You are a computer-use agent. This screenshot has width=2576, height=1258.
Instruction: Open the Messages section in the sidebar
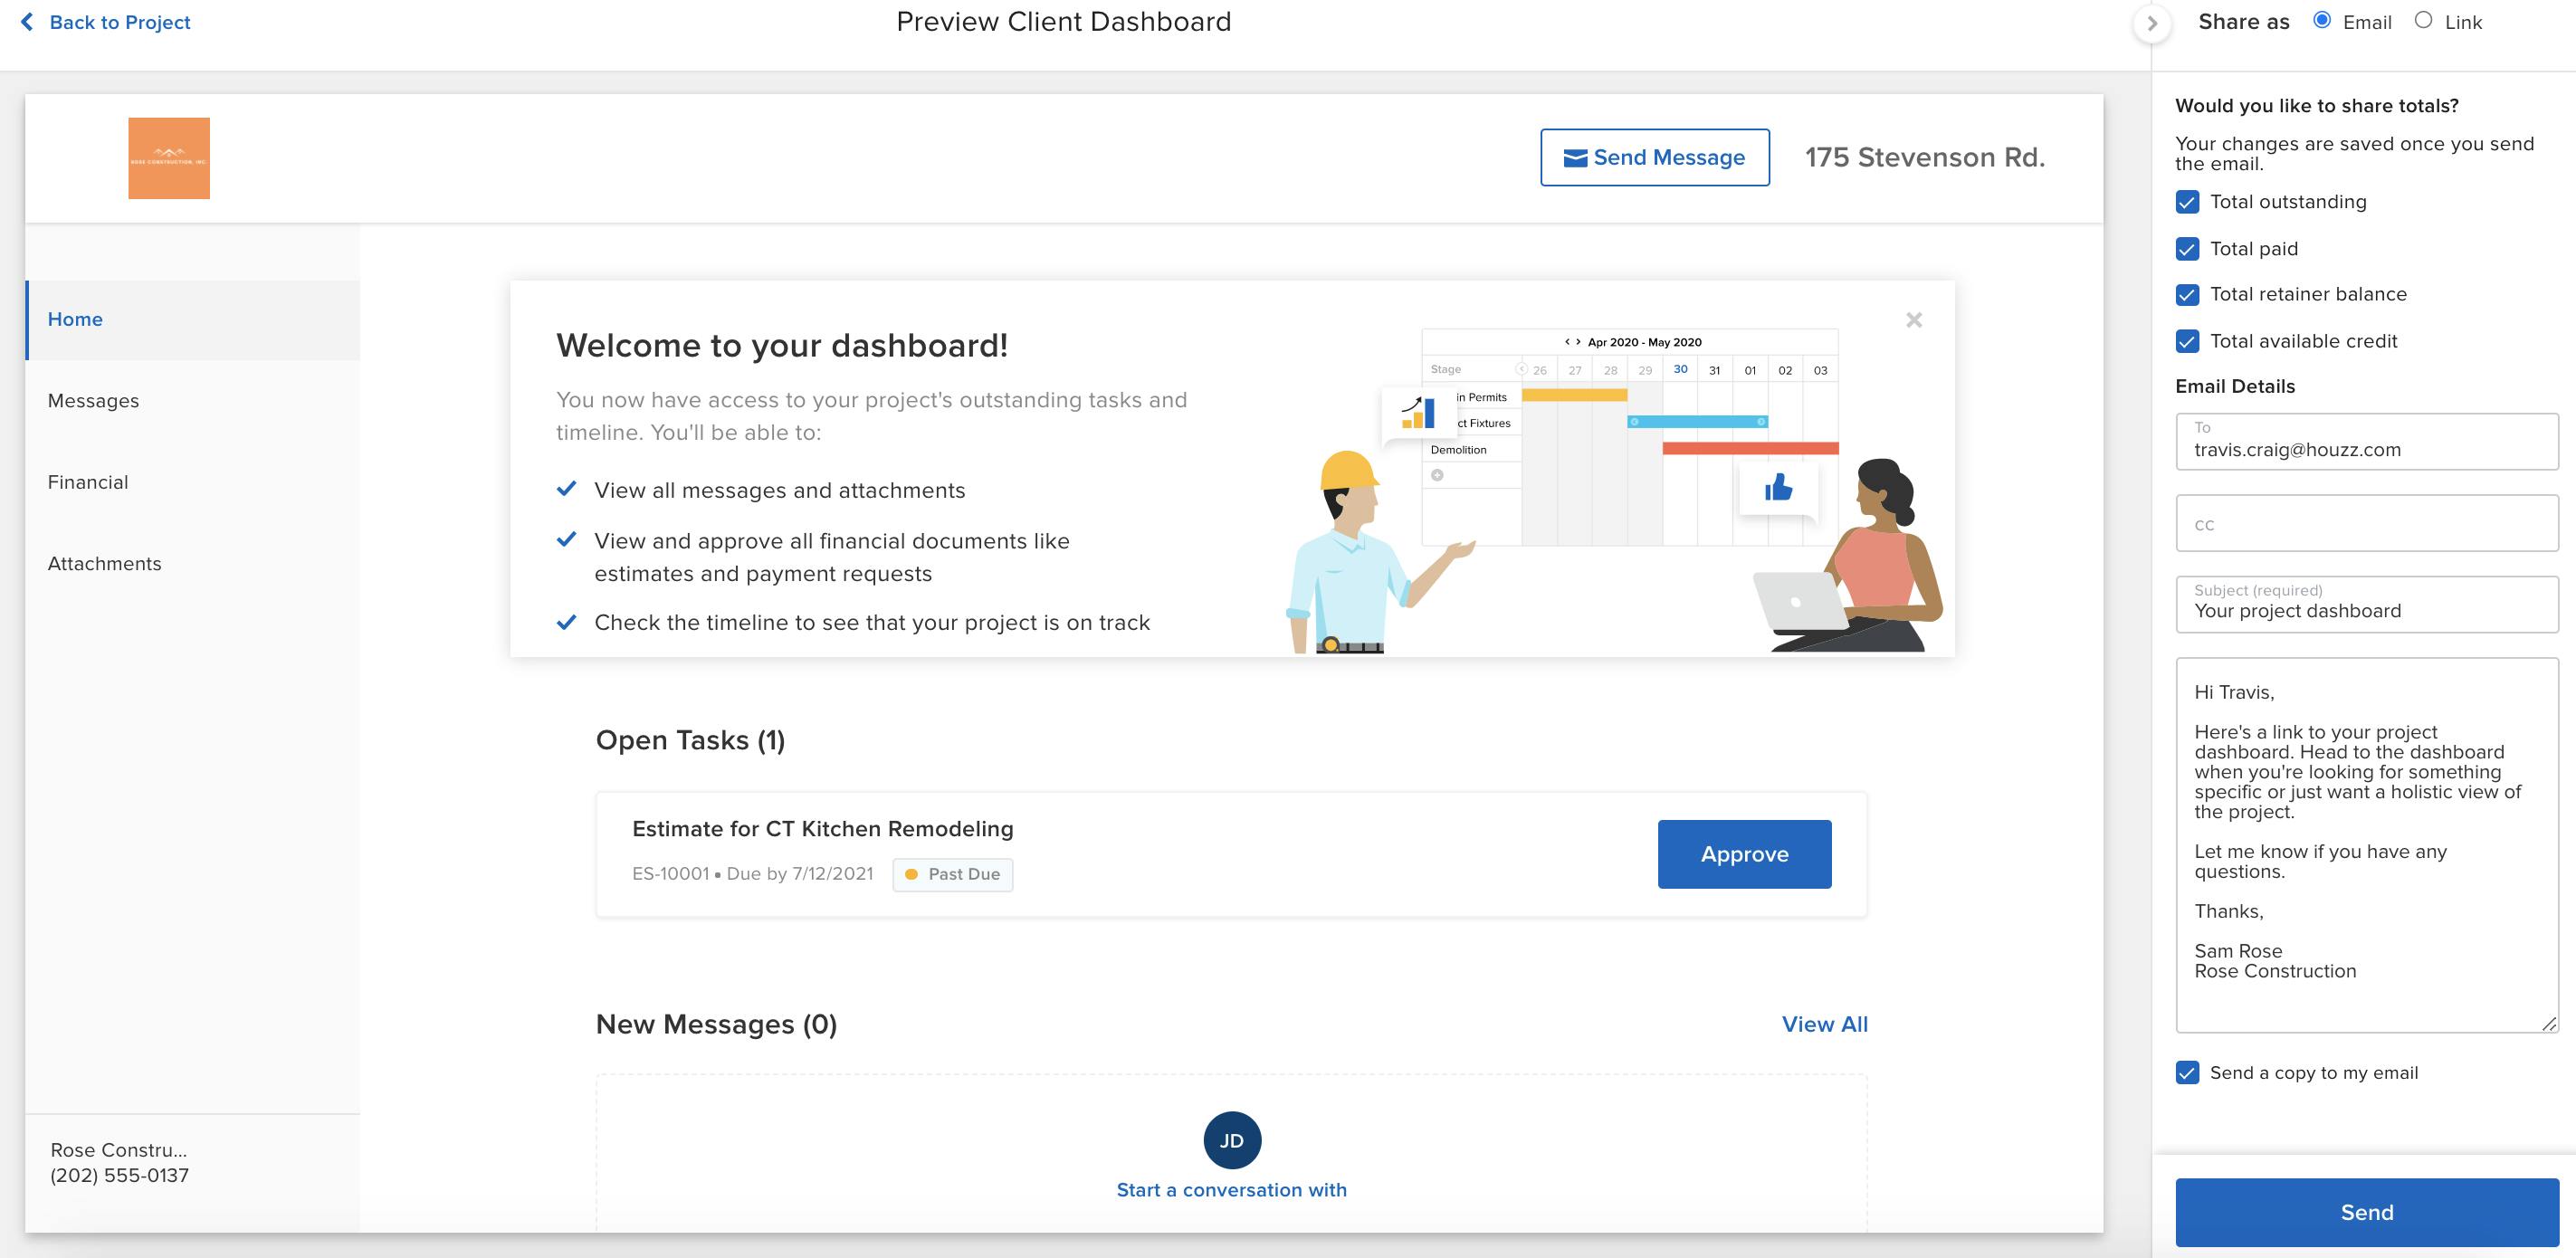93,400
